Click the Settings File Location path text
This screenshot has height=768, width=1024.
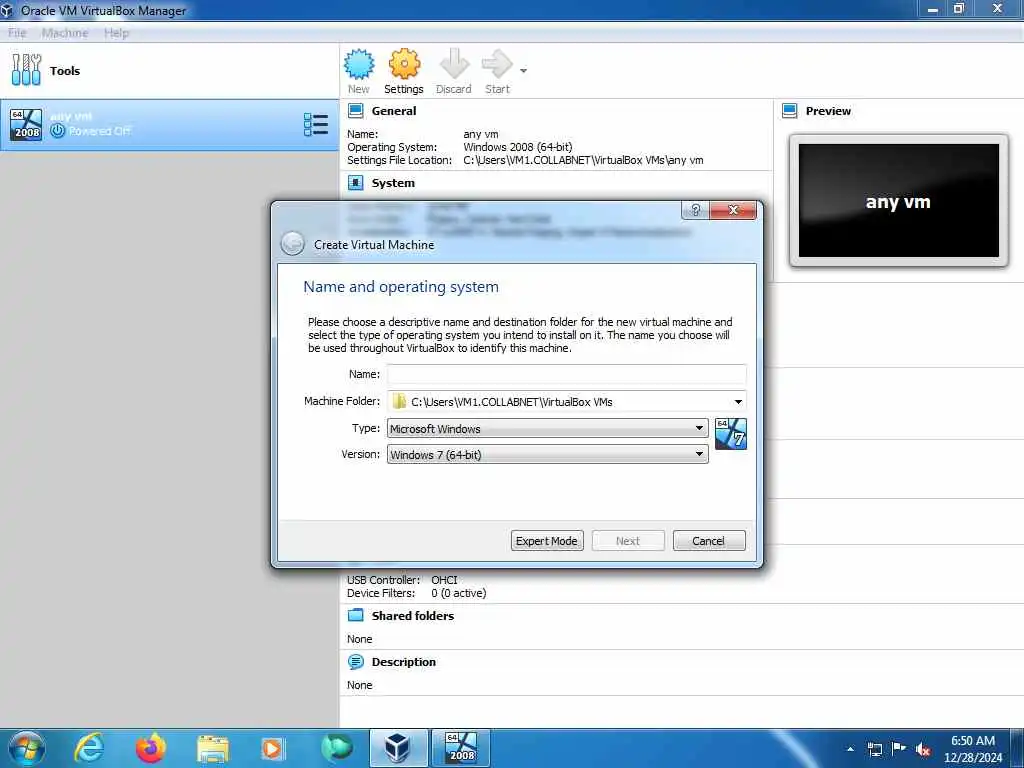point(583,160)
